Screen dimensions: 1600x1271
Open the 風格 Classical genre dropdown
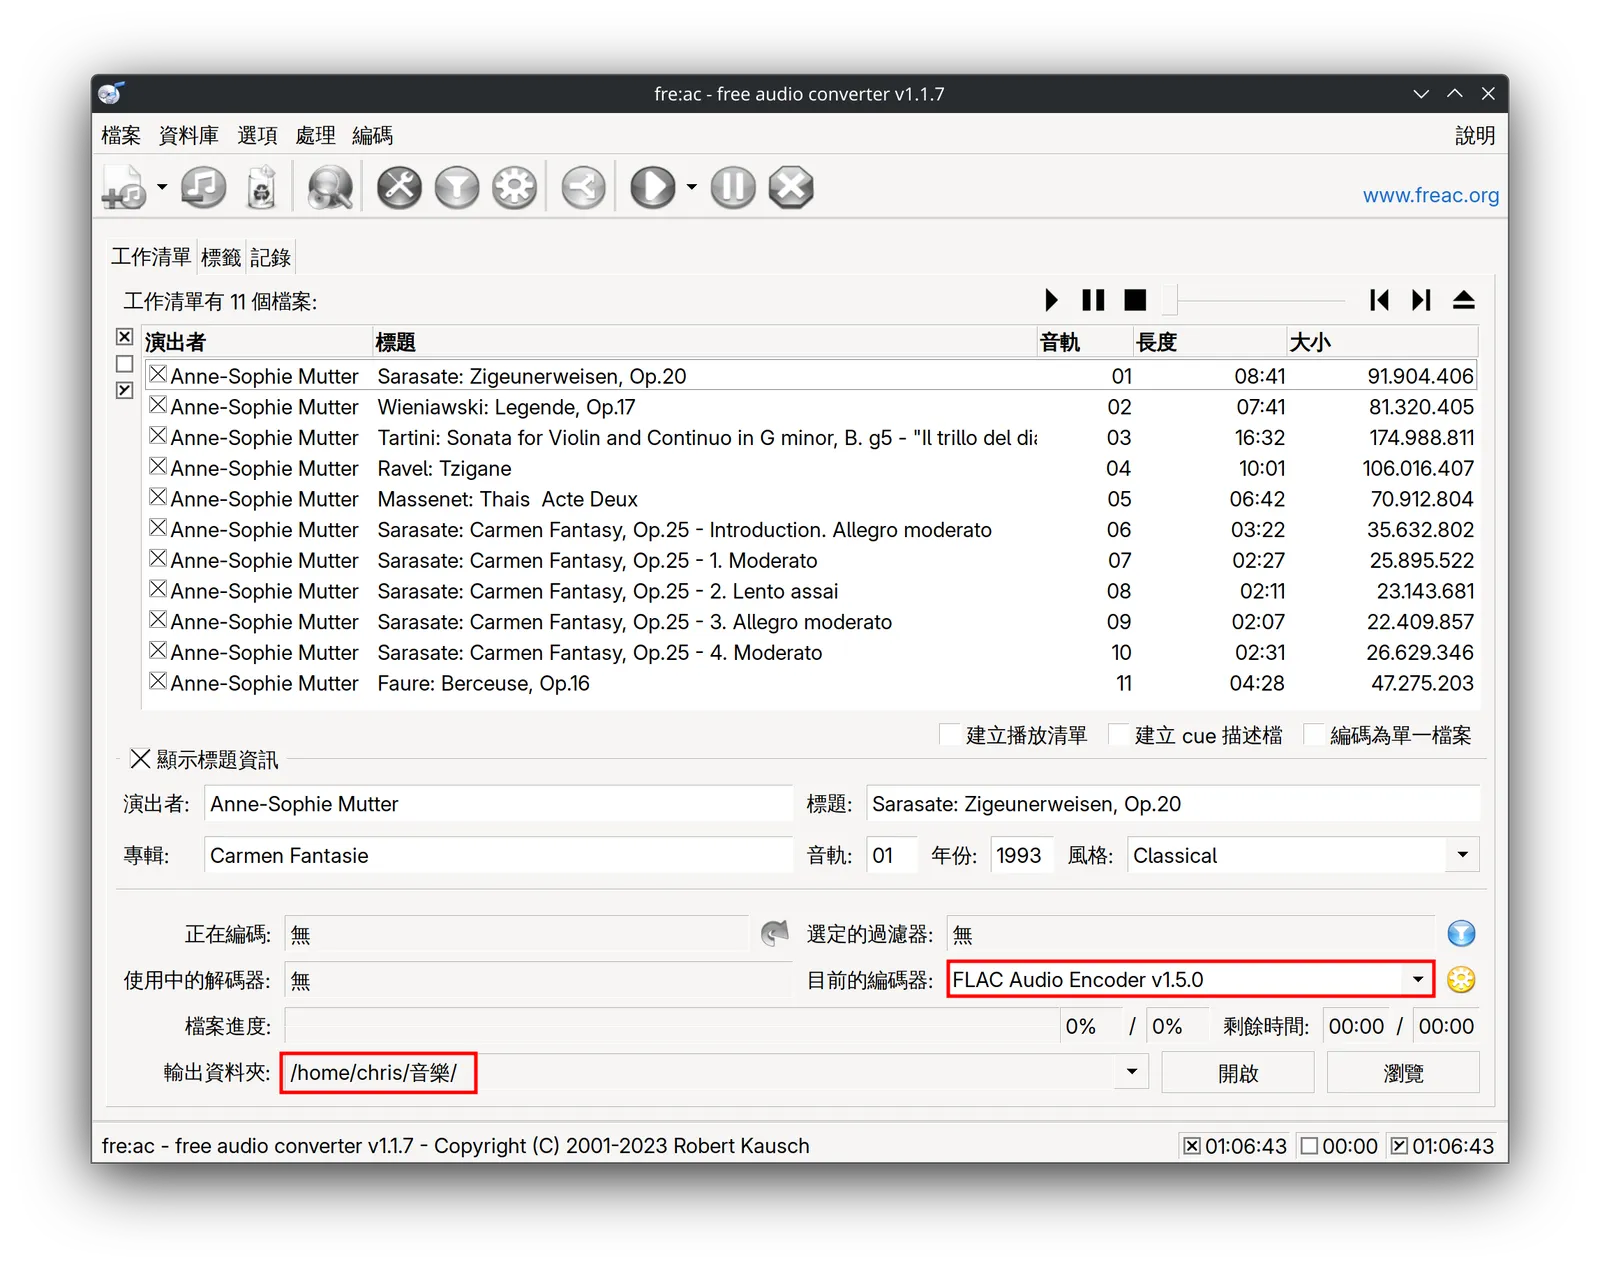click(1463, 855)
